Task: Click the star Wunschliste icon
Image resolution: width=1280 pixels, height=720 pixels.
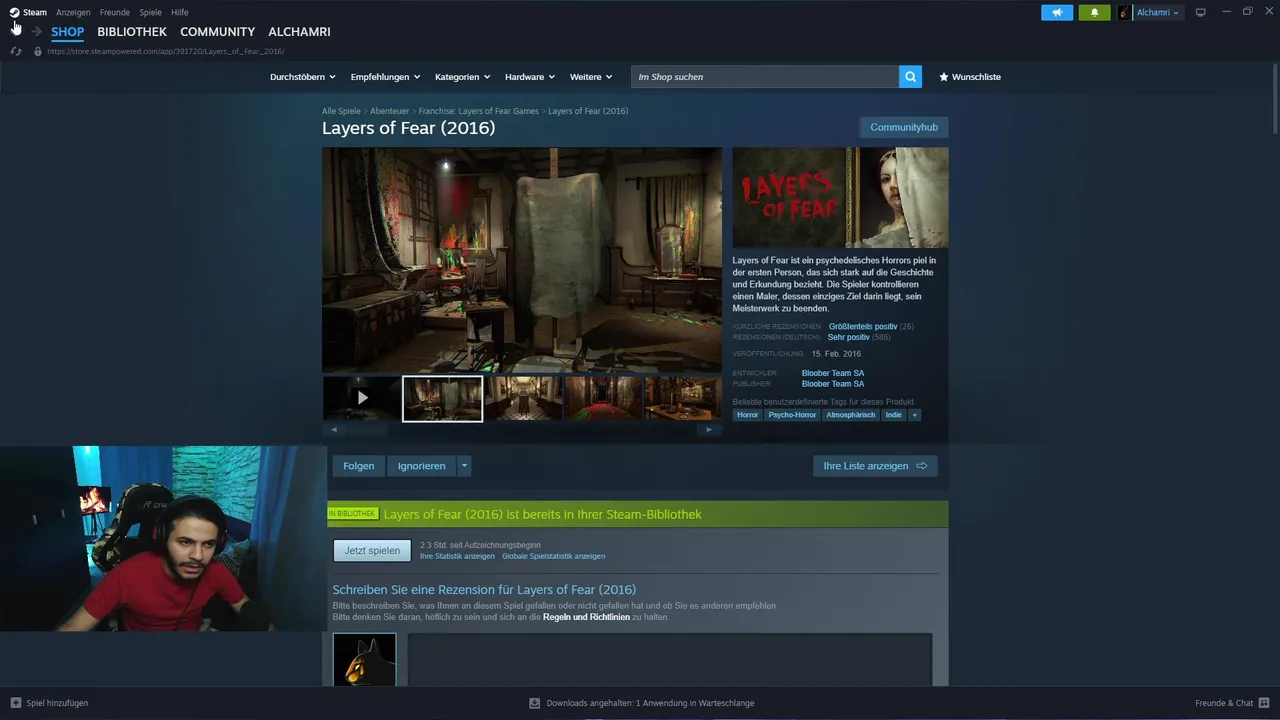Action: click(x=944, y=77)
